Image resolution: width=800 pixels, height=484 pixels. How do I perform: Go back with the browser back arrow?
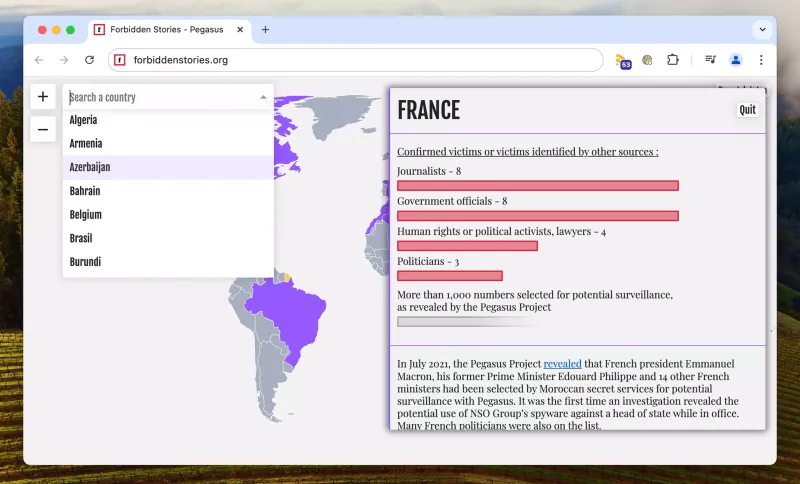(x=39, y=60)
